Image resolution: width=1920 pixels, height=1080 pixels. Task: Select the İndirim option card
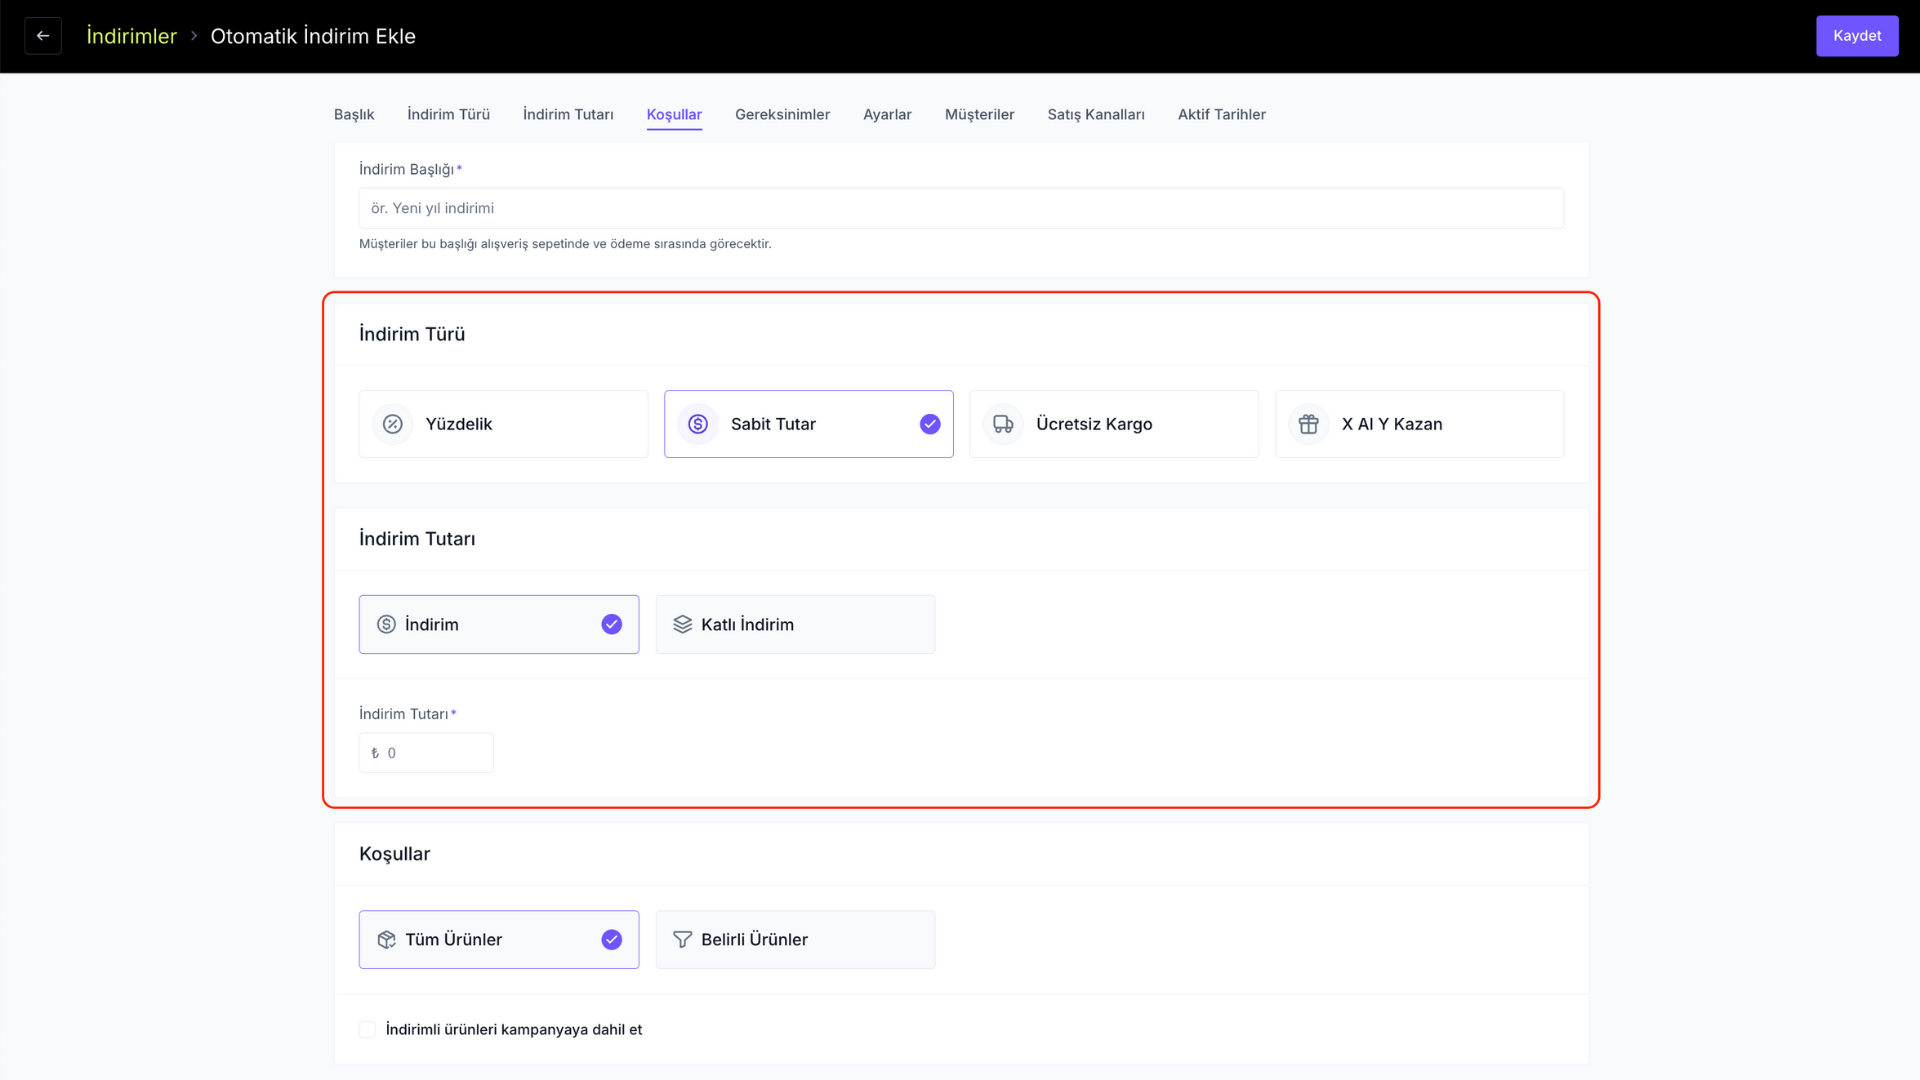[499, 624]
